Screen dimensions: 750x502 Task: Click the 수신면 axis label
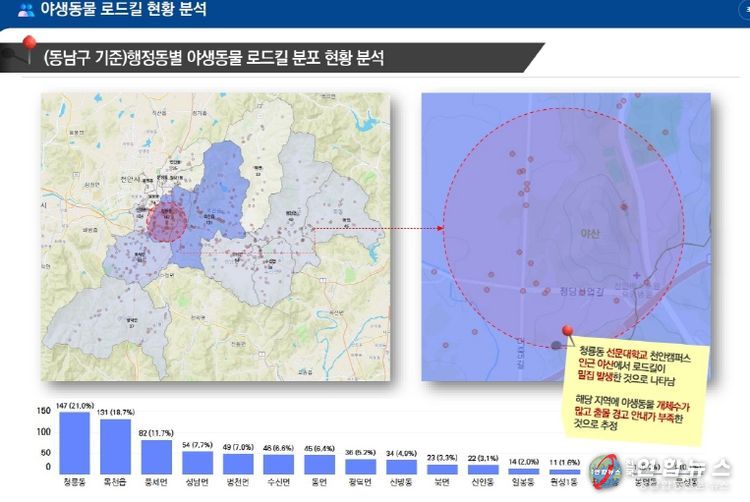pos(278,481)
